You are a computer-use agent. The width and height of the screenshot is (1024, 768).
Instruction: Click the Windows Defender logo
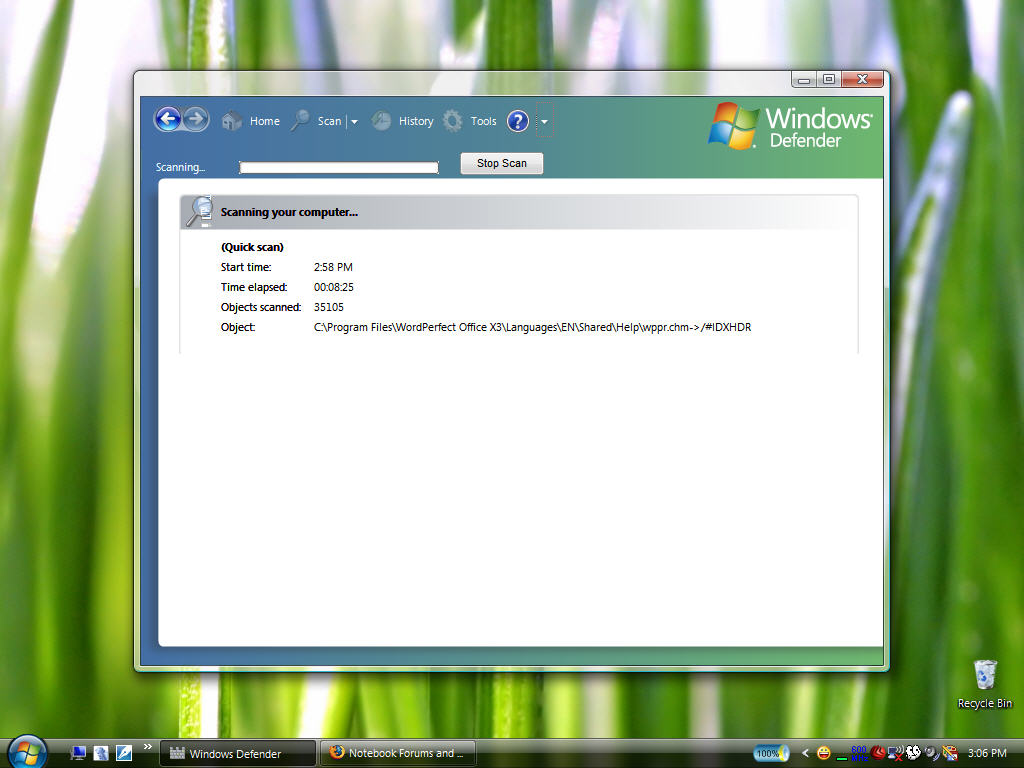[x=790, y=126]
